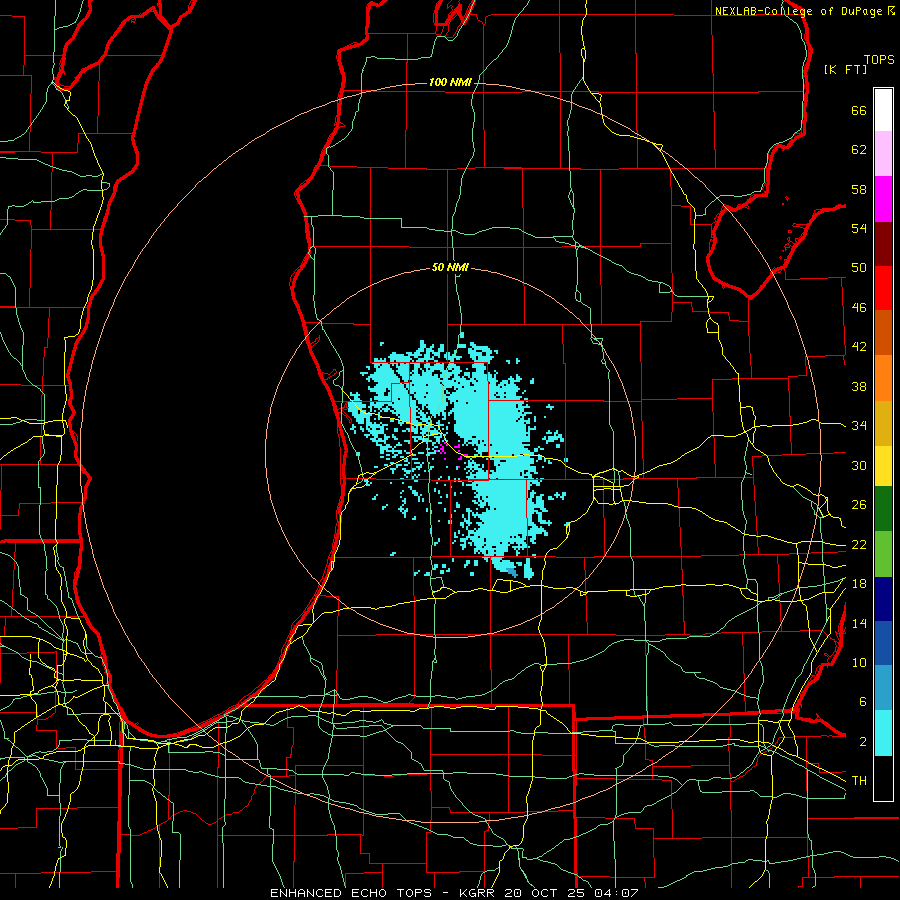Click the legend value 66
This screenshot has height=900, width=900.
(x=859, y=110)
